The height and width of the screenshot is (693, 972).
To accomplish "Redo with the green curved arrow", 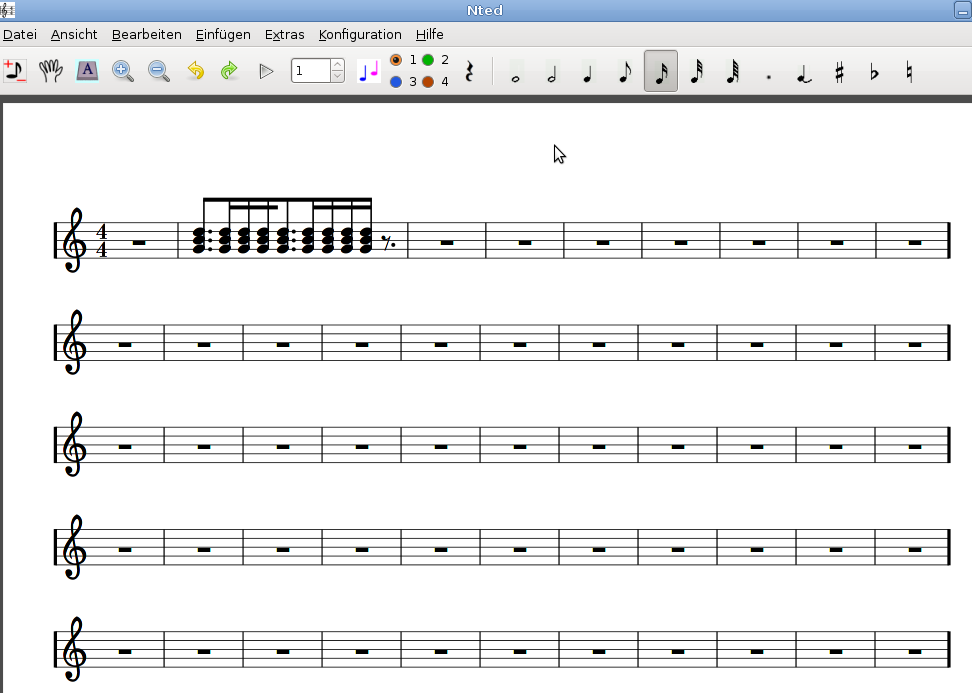I will click(x=230, y=71).
